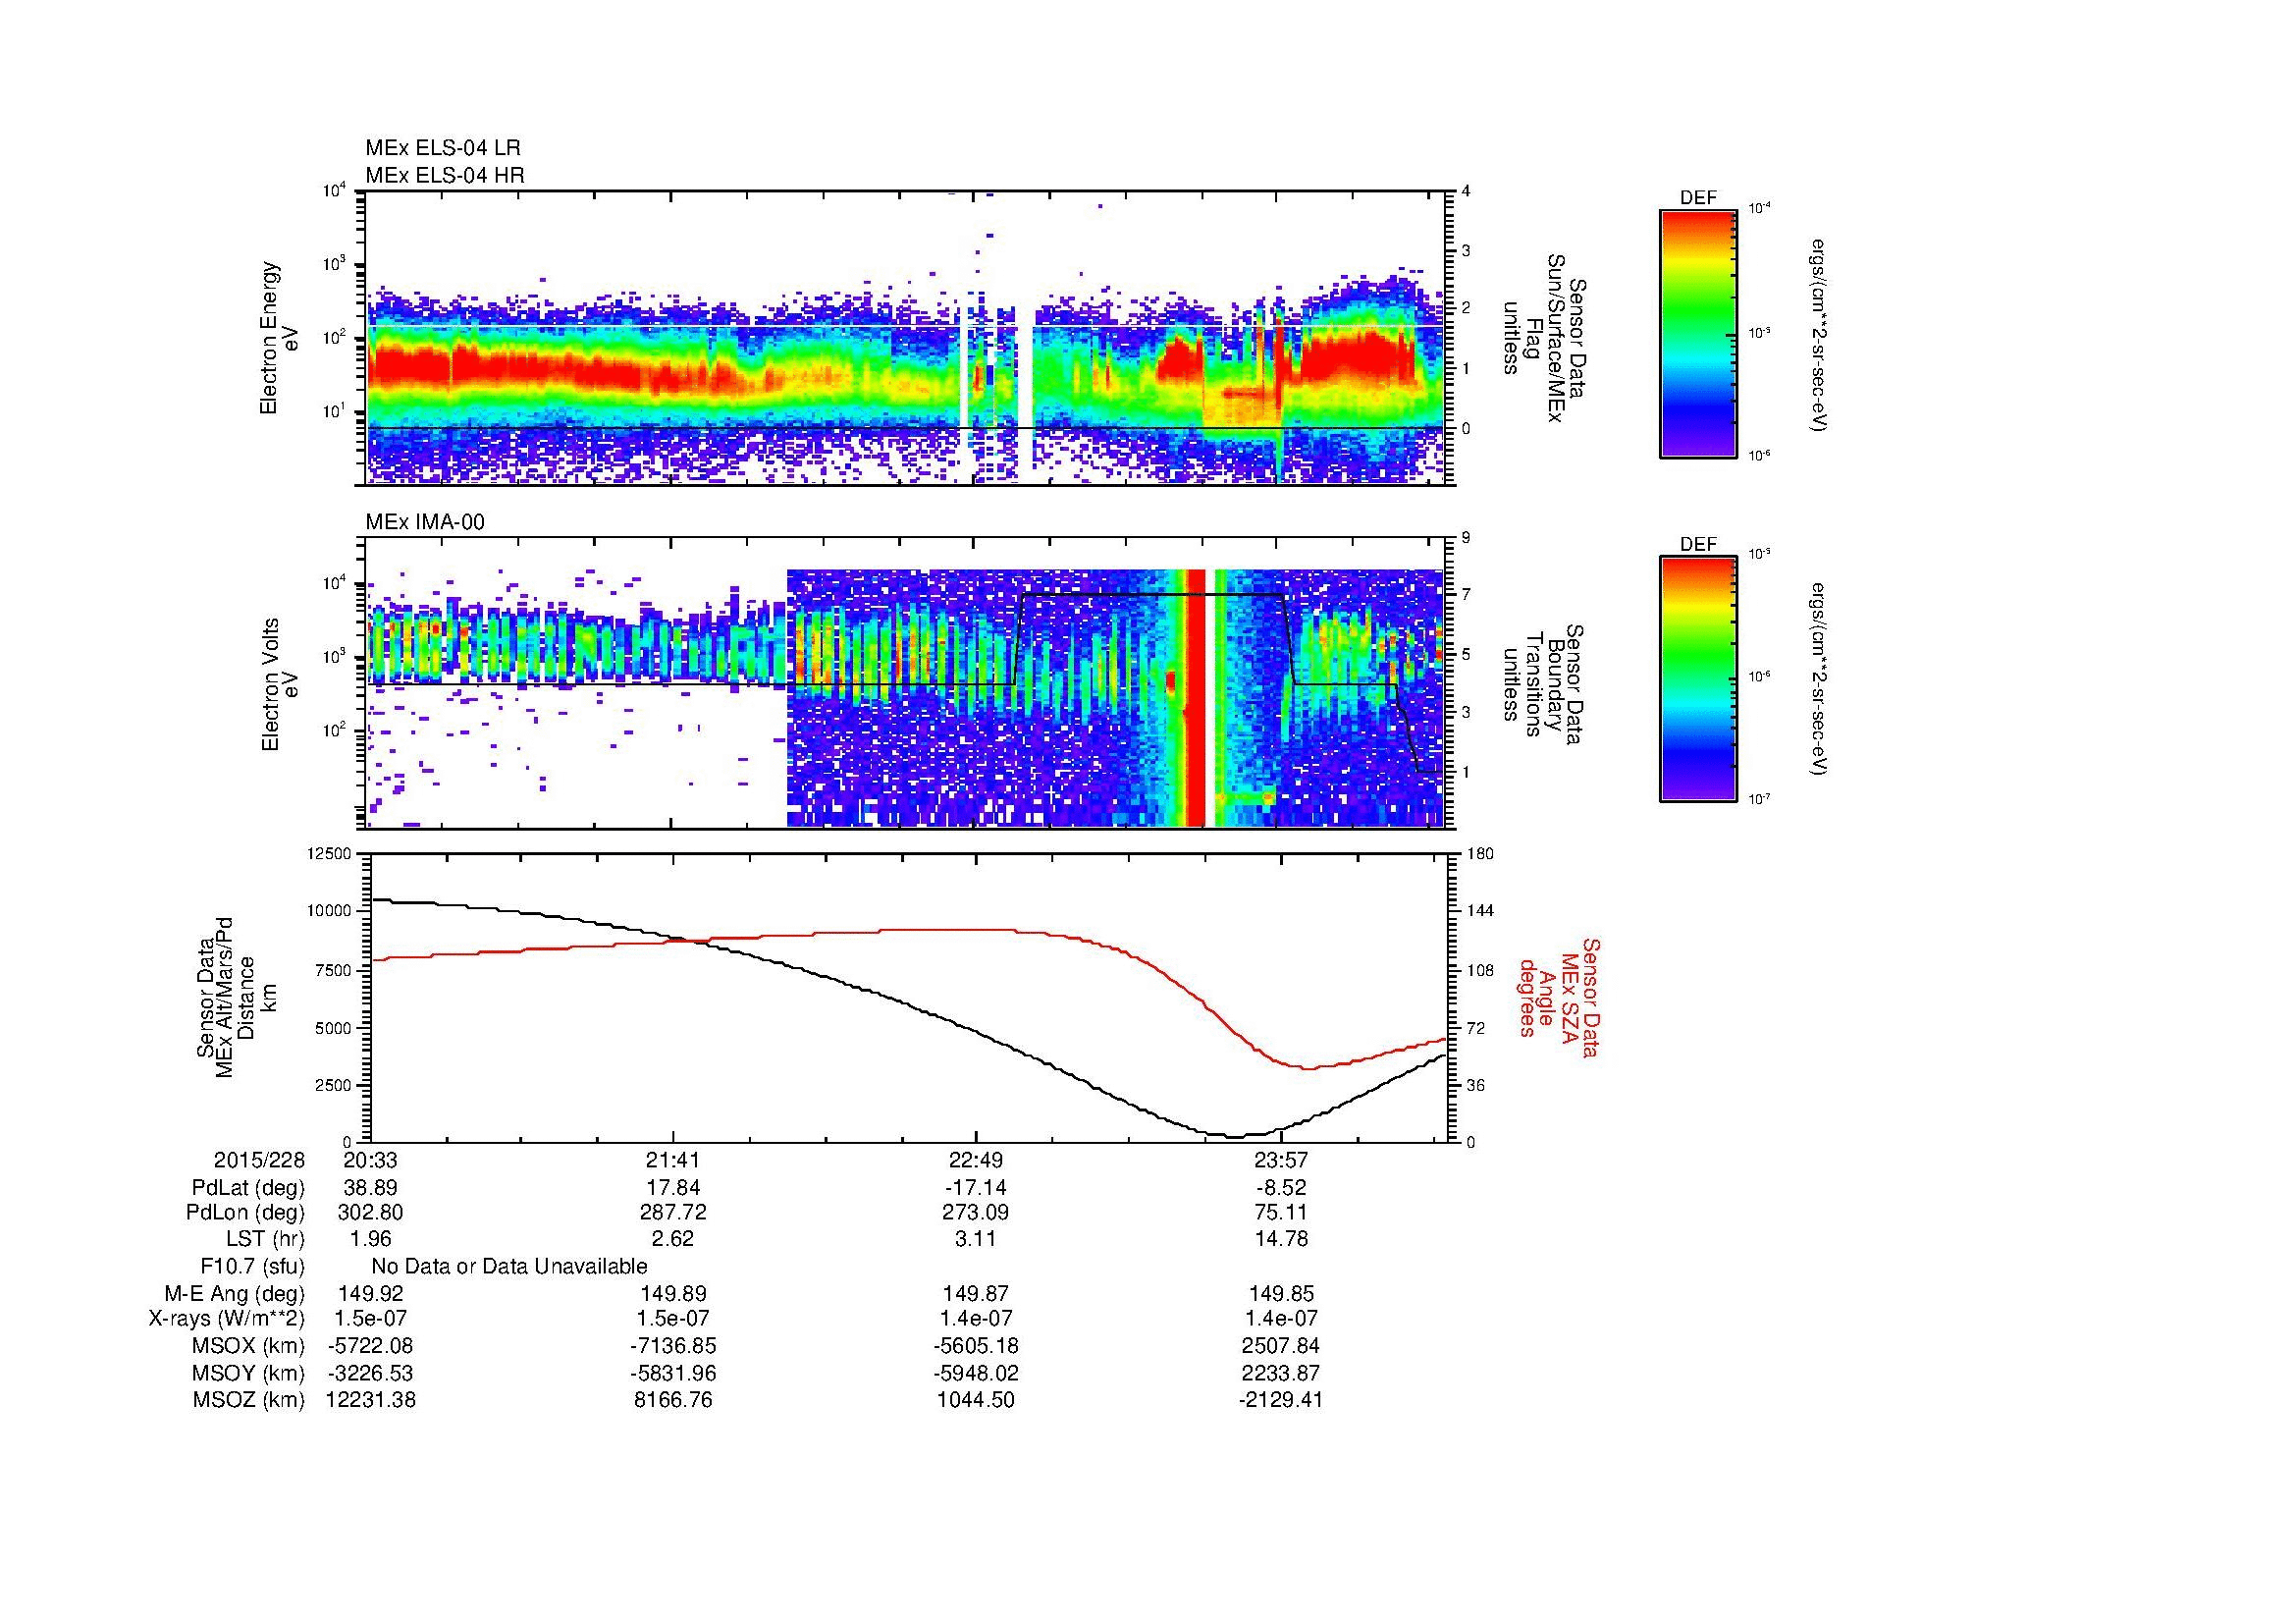Click the 20:33 time tick label
This screenshot has height=1623, width=2296.
371,1160
